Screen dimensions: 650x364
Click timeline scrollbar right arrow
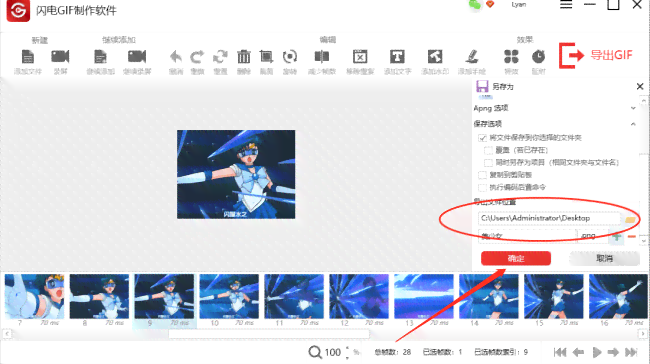(643, 333)
